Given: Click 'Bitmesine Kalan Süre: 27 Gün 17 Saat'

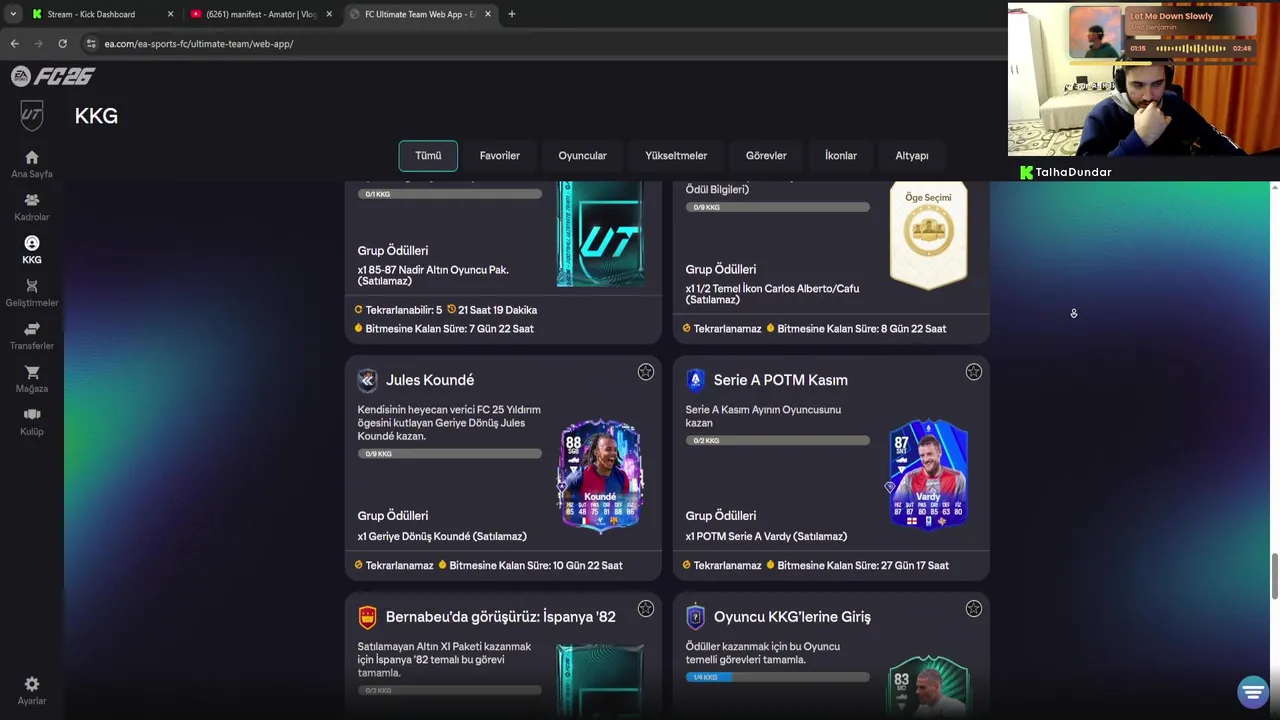Looking at the screenshot, I should point(863,566).
